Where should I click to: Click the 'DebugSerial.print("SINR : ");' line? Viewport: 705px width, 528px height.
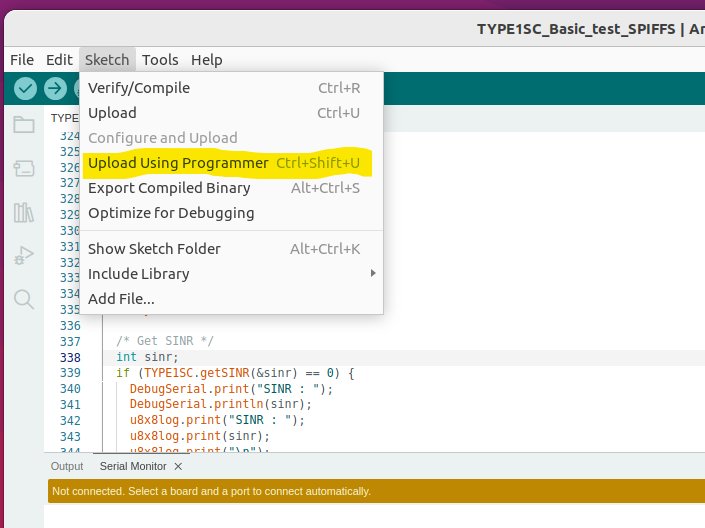point(232,389)
